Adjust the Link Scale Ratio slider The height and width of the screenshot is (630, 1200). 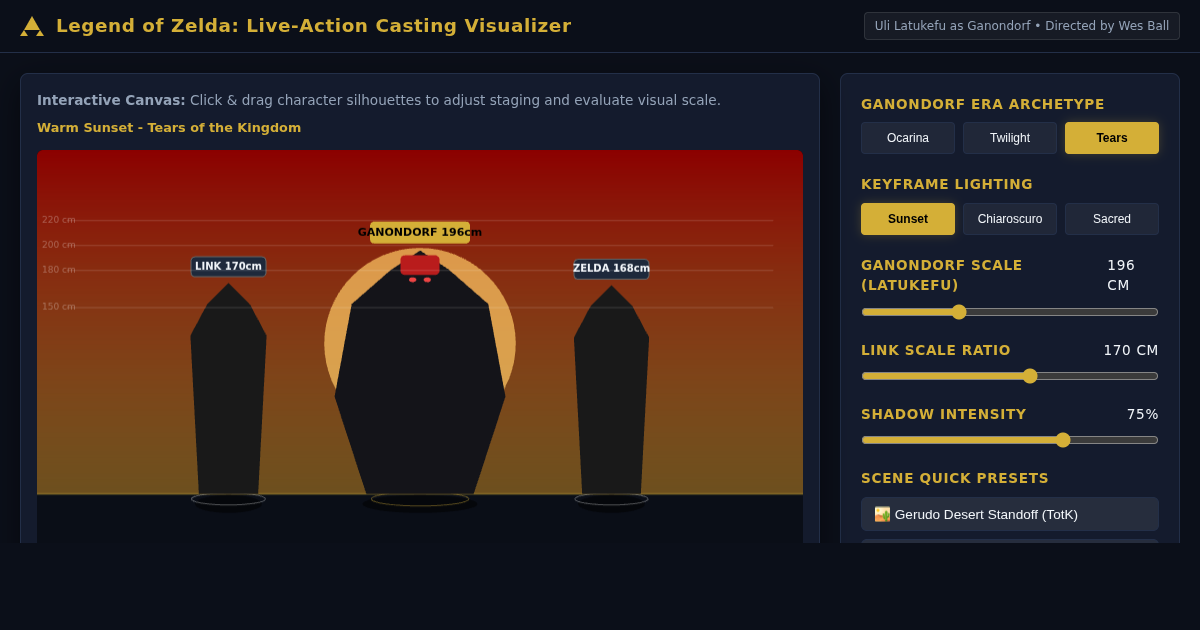click(1010, 376)
